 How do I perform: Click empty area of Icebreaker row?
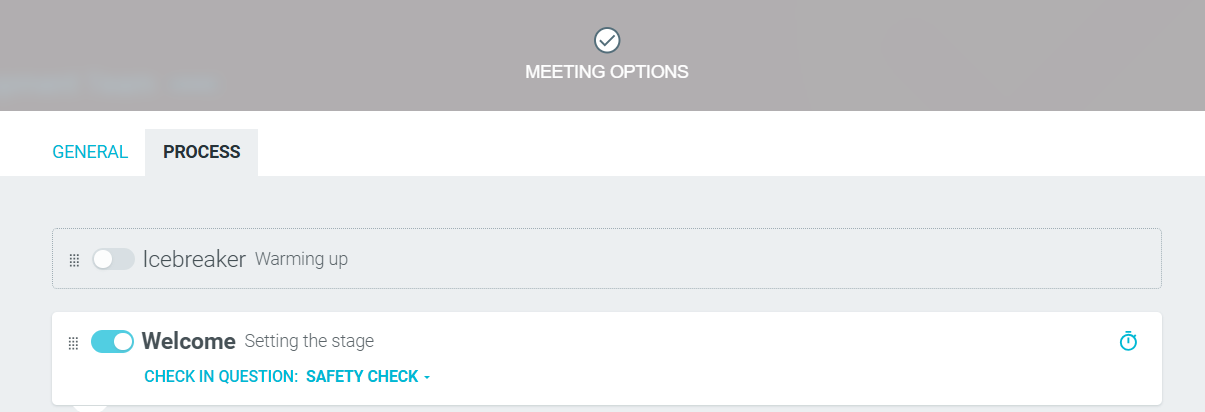tap(750, 260)
